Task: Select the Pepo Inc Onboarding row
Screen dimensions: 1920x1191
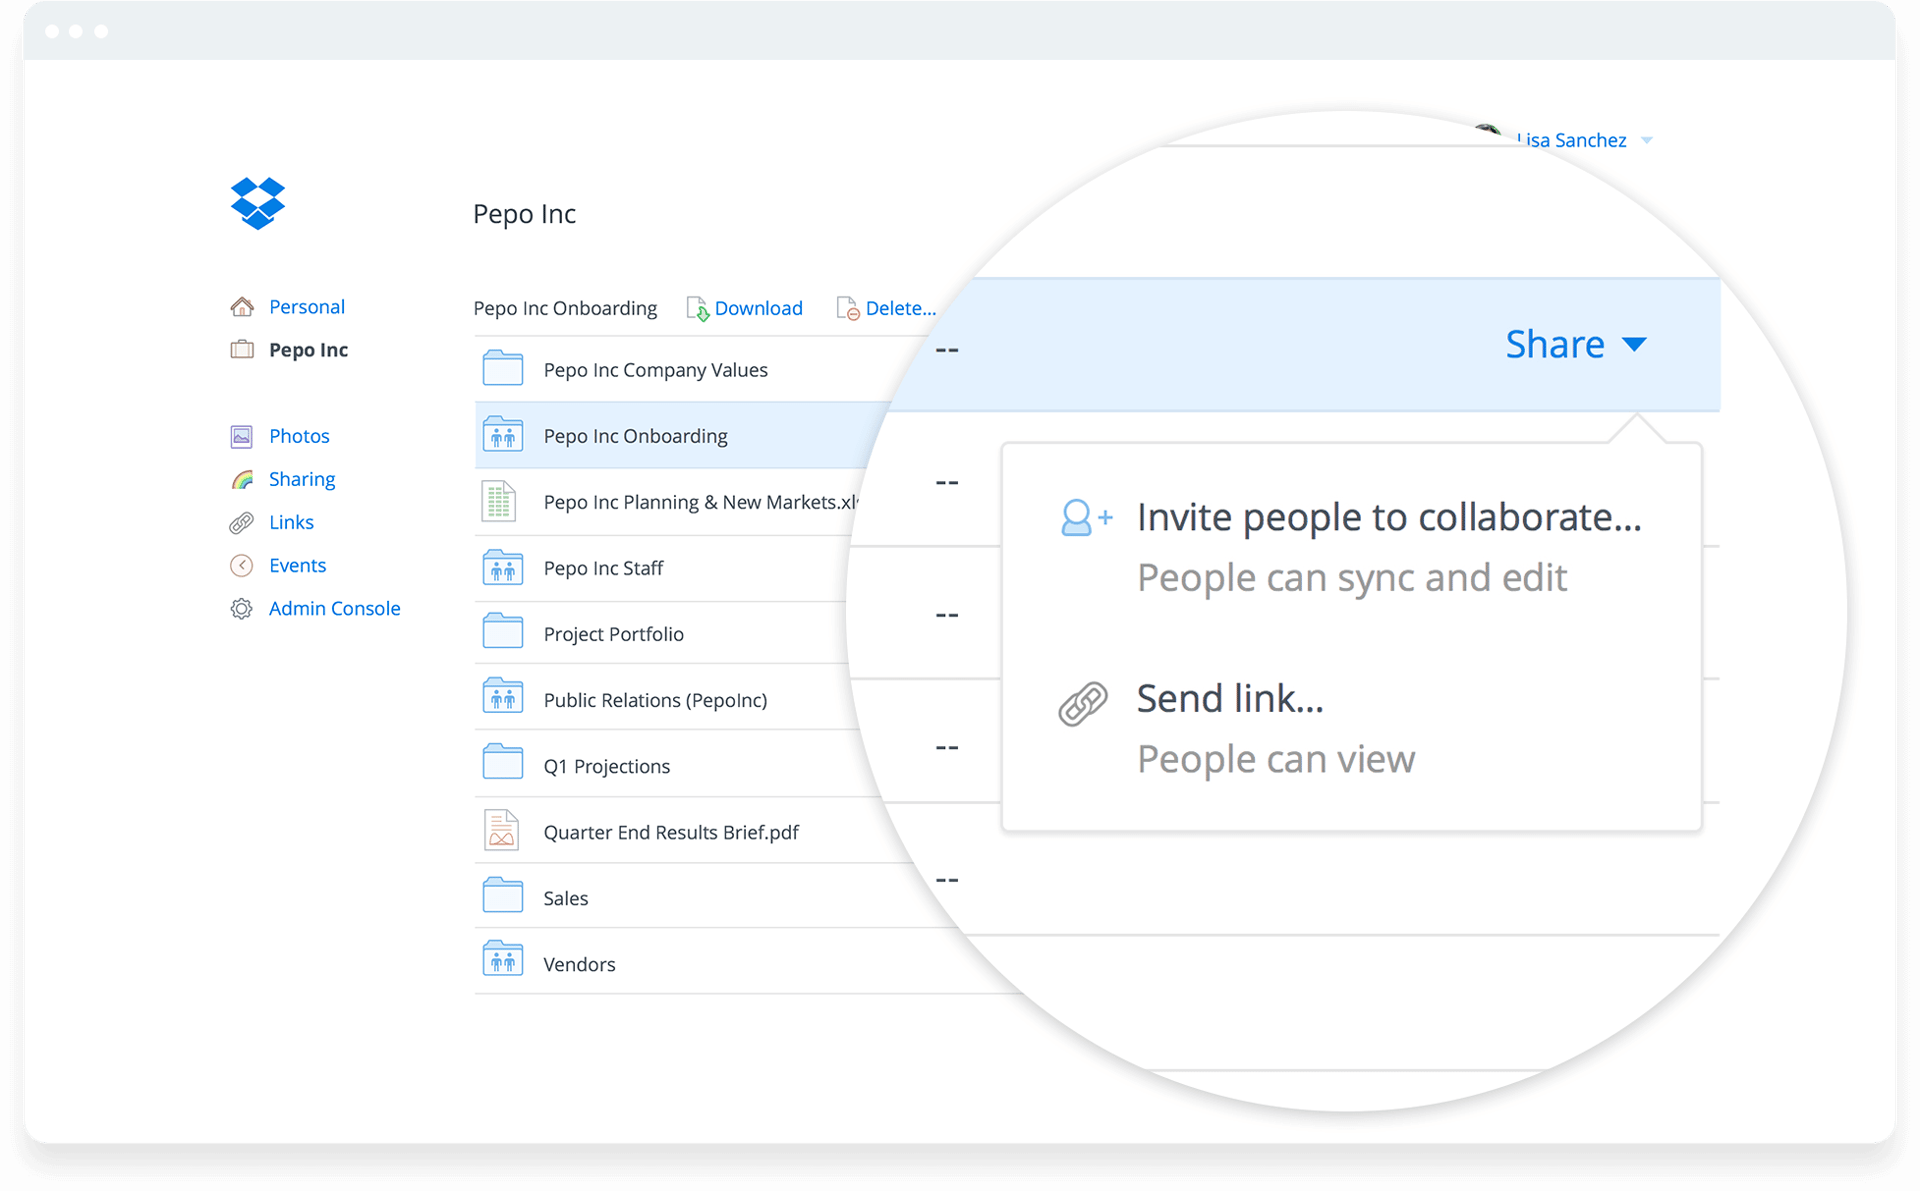Action: [x=635, y=436]
